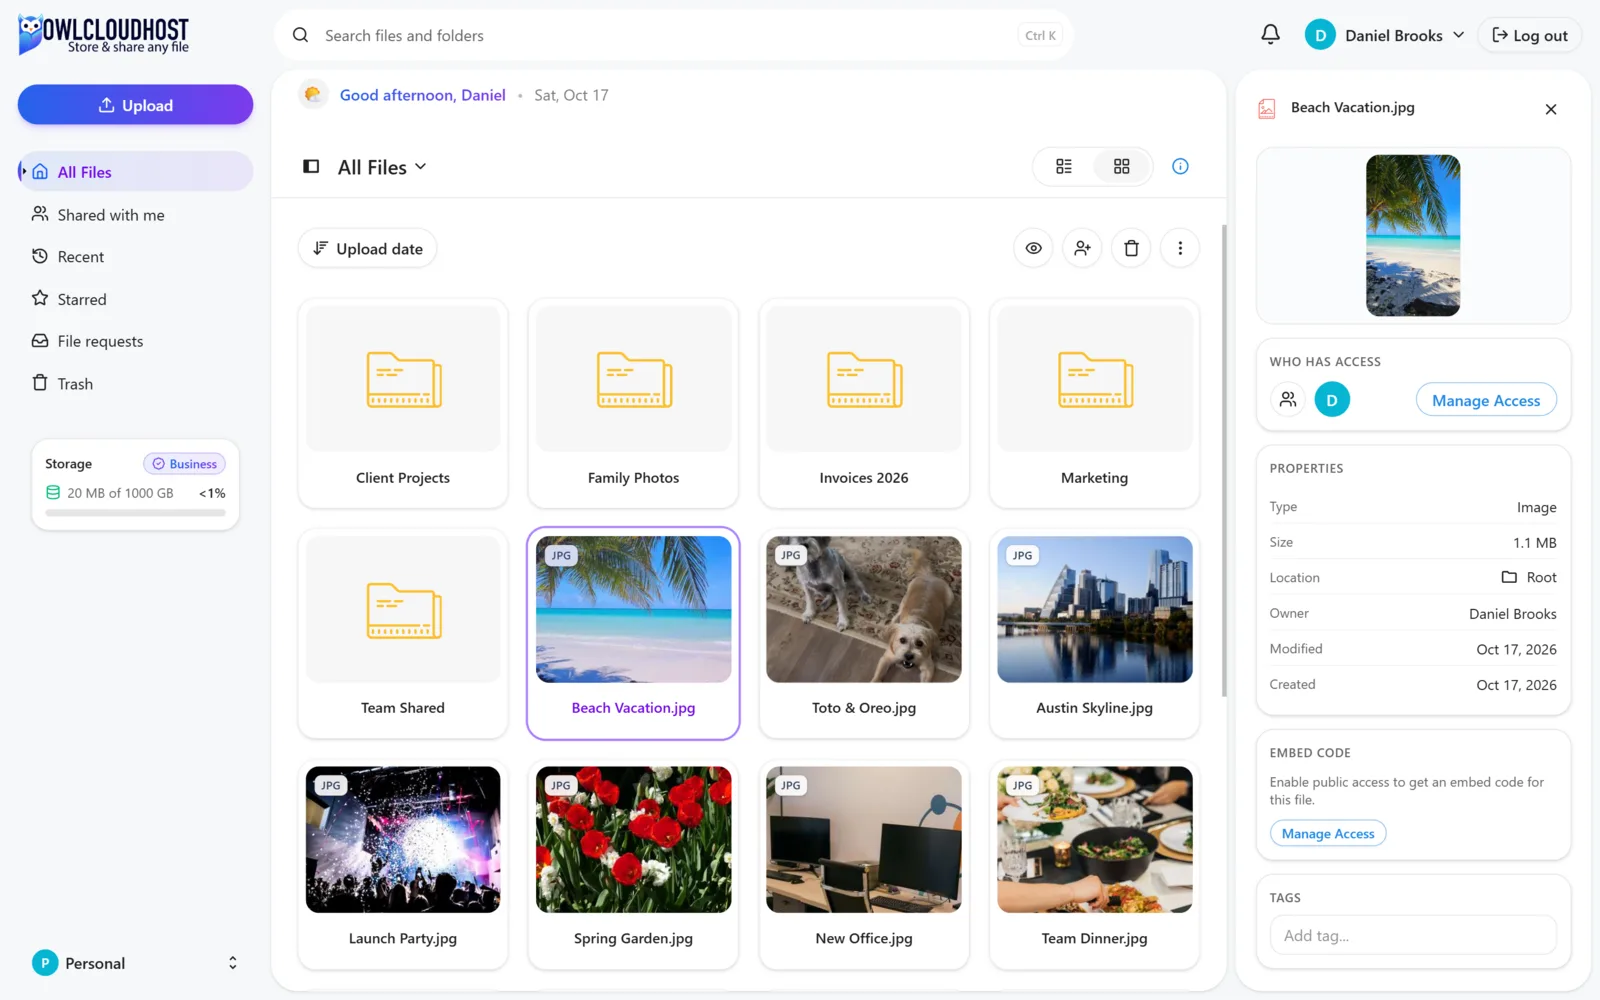Switch to list view layout
This screenshot has width=1600, height=1000.
1064,166
